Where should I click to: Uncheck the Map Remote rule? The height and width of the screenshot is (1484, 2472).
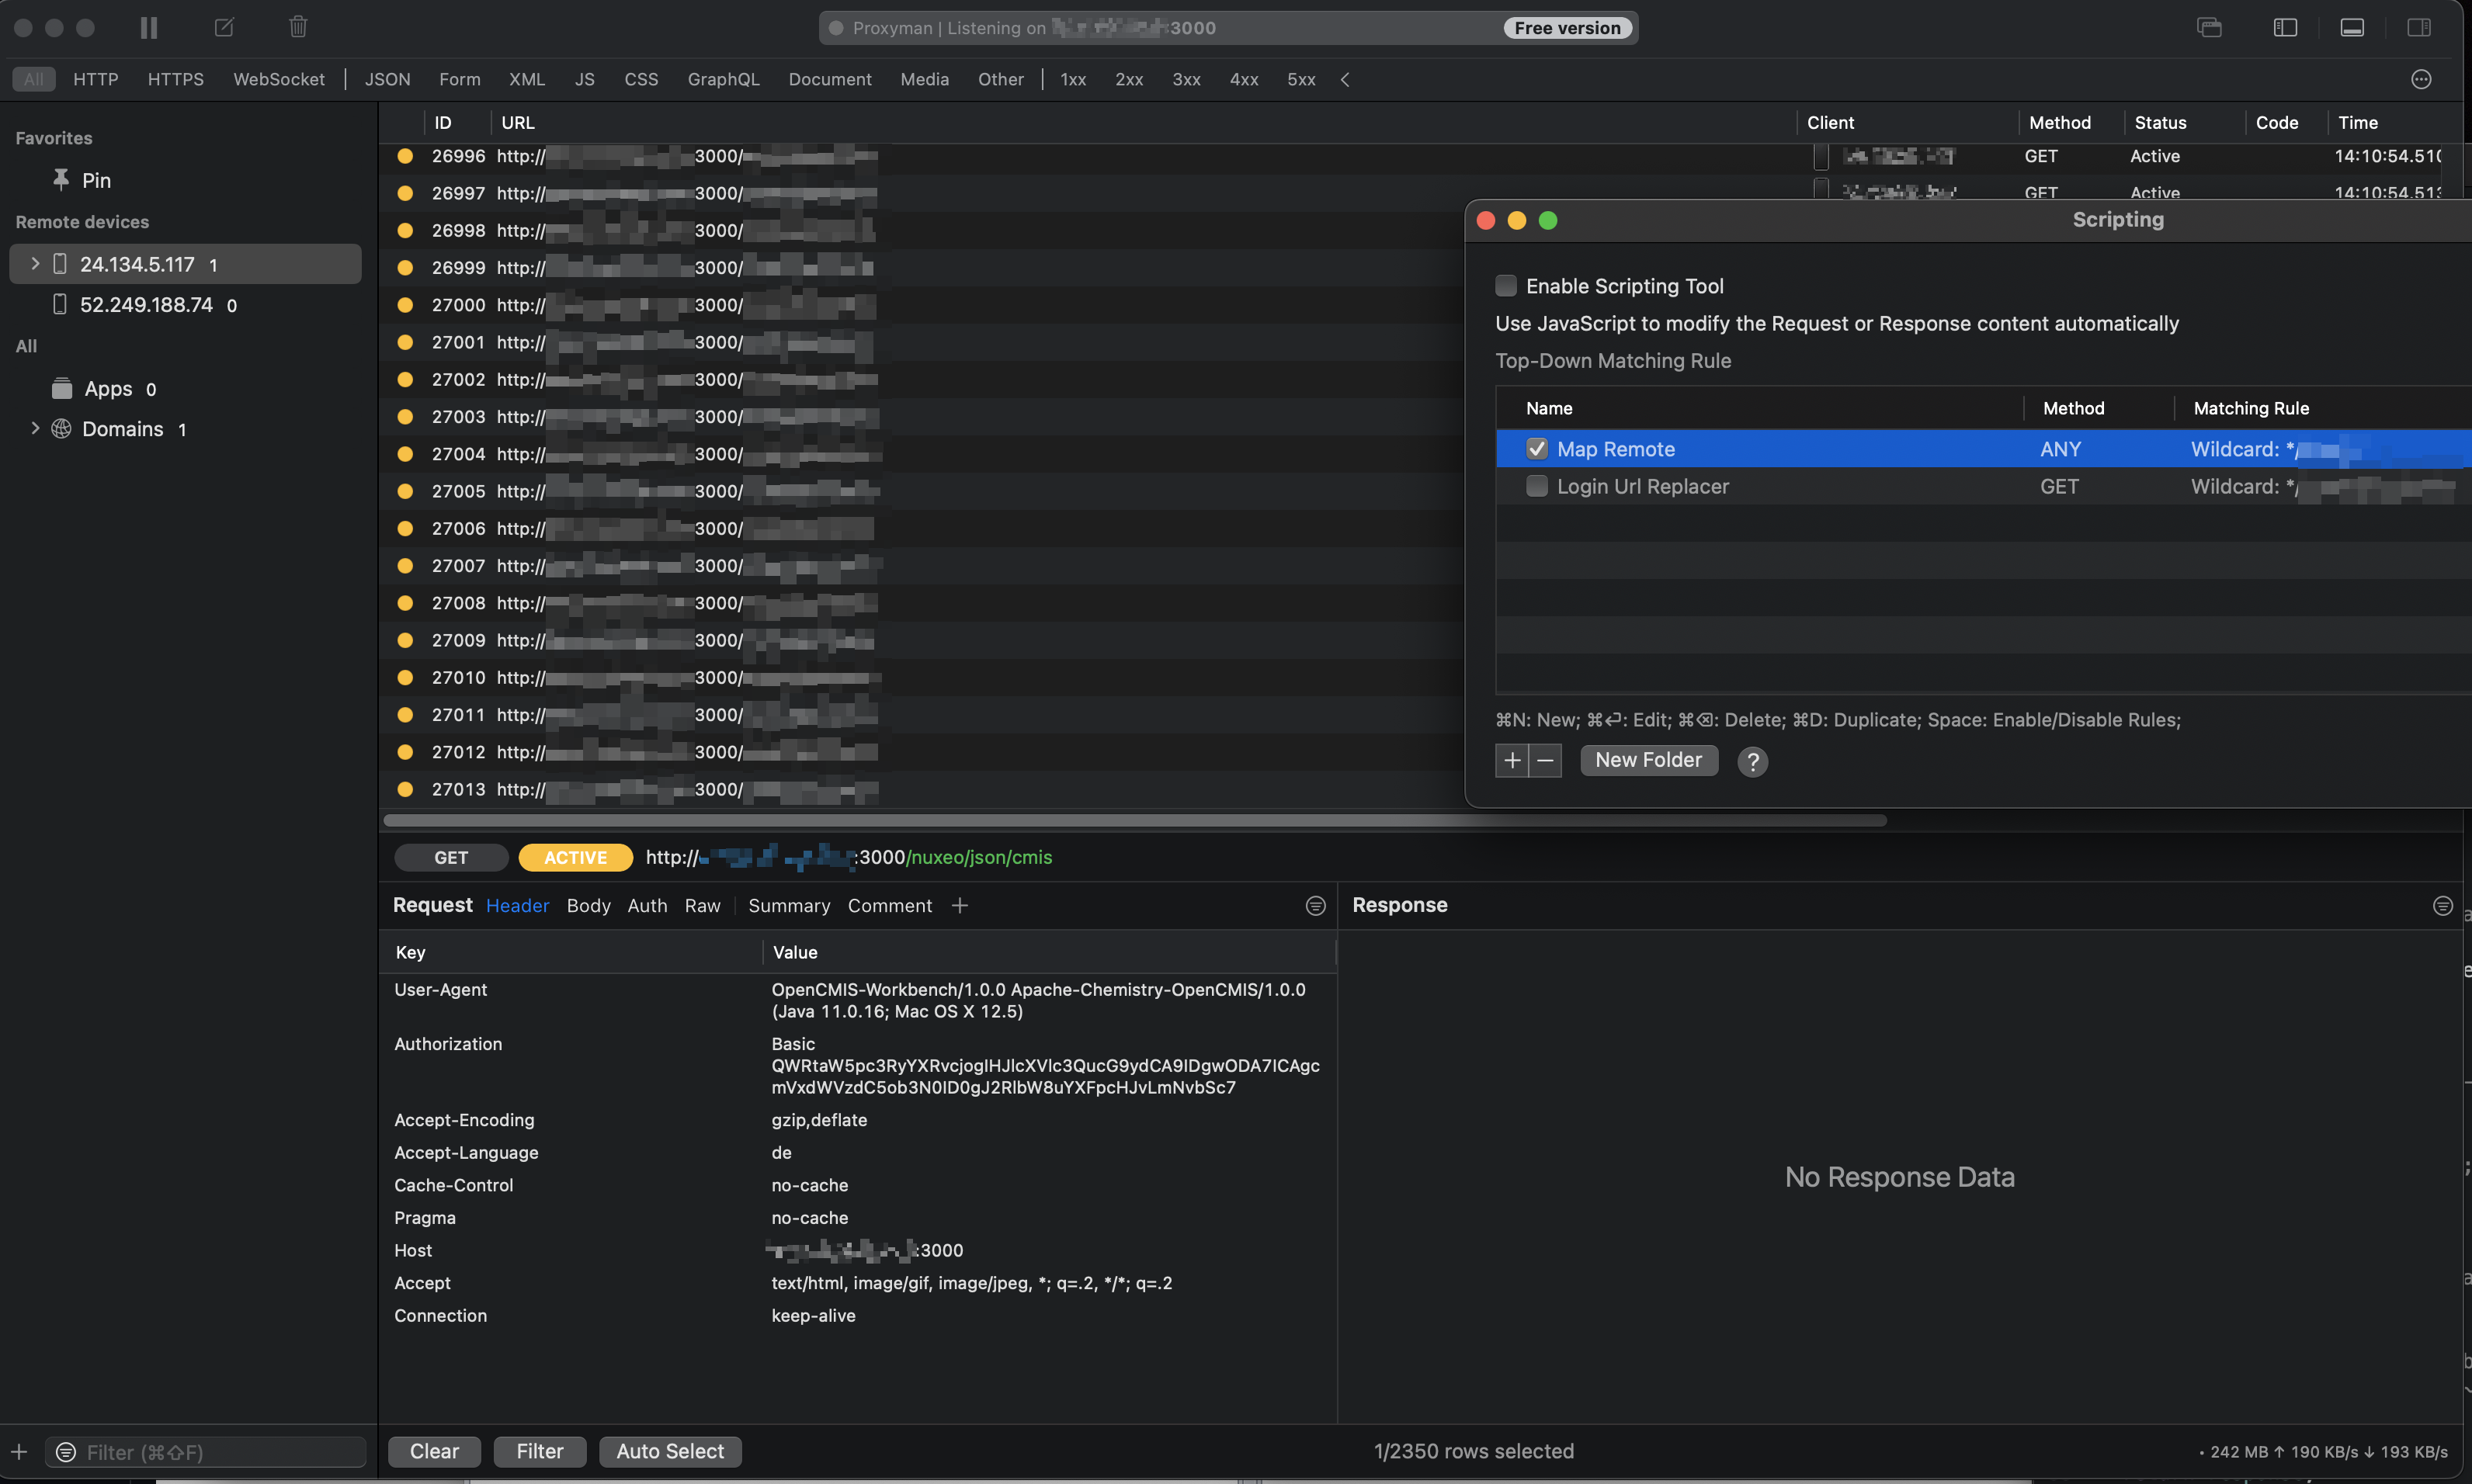(x=1537, y=449)
